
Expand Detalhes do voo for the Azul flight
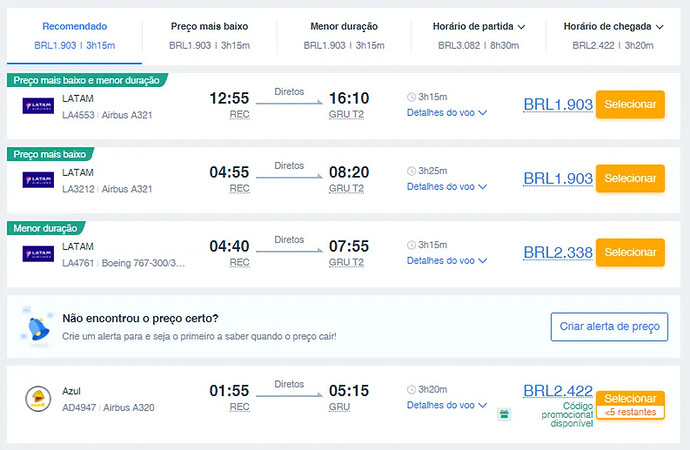tap(447, 405)
